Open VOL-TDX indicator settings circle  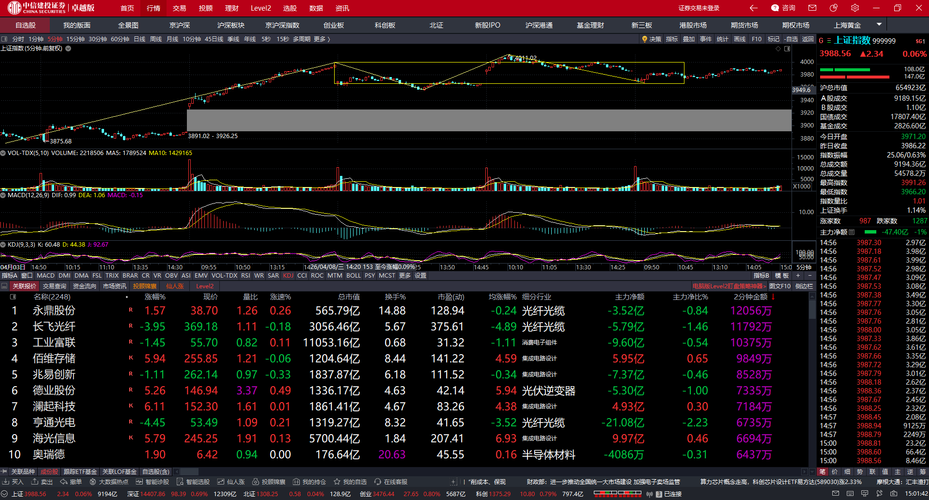pyautogui.click(x=3, y=153)
